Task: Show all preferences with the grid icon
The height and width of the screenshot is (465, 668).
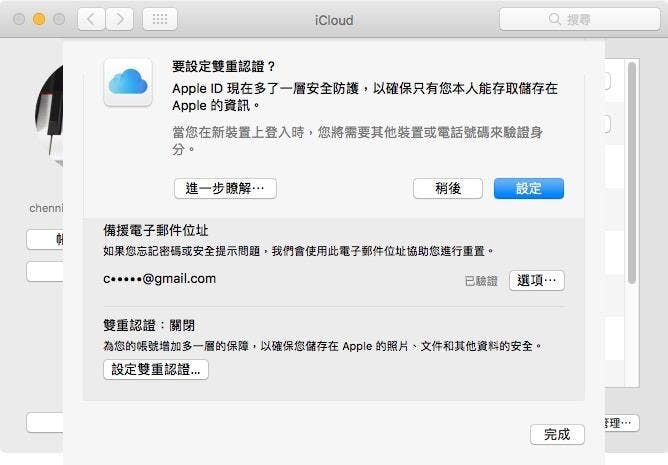Action: click(161, 19)
